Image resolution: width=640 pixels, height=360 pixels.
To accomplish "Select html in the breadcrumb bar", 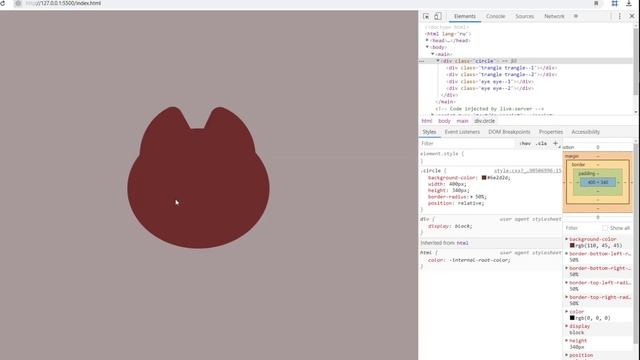I will coord(427,121).
